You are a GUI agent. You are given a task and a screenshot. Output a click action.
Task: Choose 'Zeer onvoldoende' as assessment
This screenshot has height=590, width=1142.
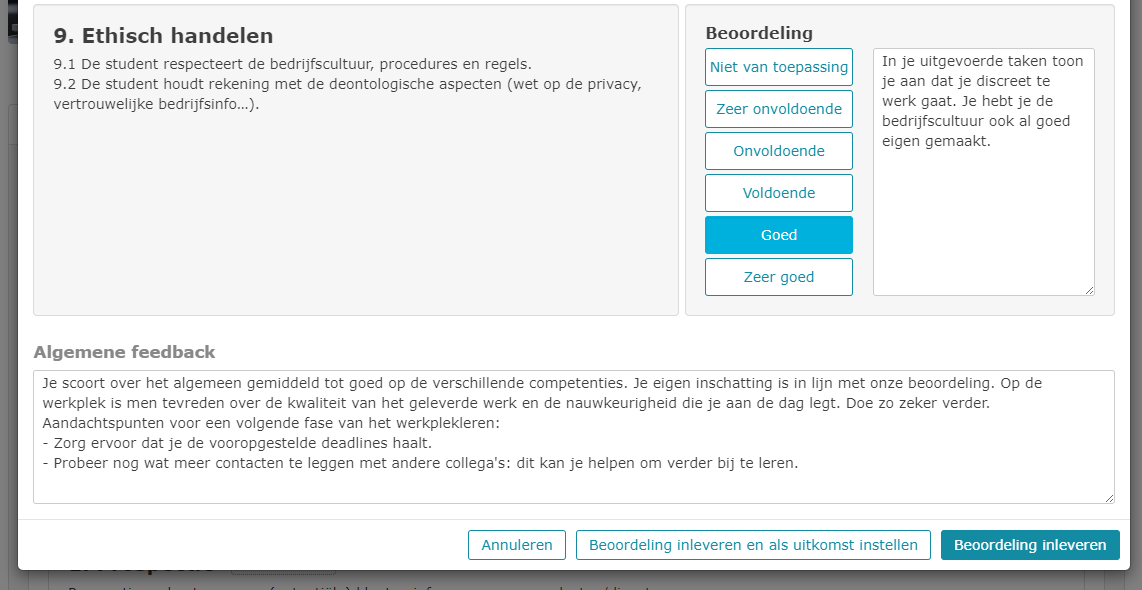(x=779, y=109)
